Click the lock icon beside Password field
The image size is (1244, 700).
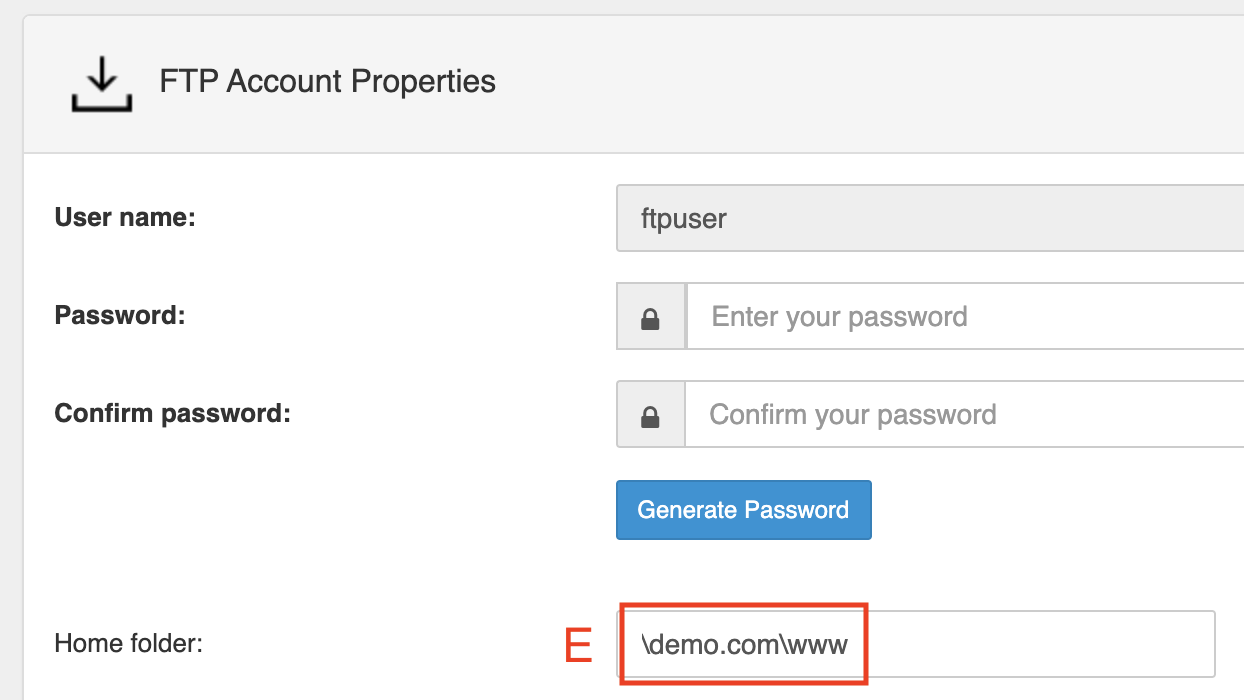(651, 317)
